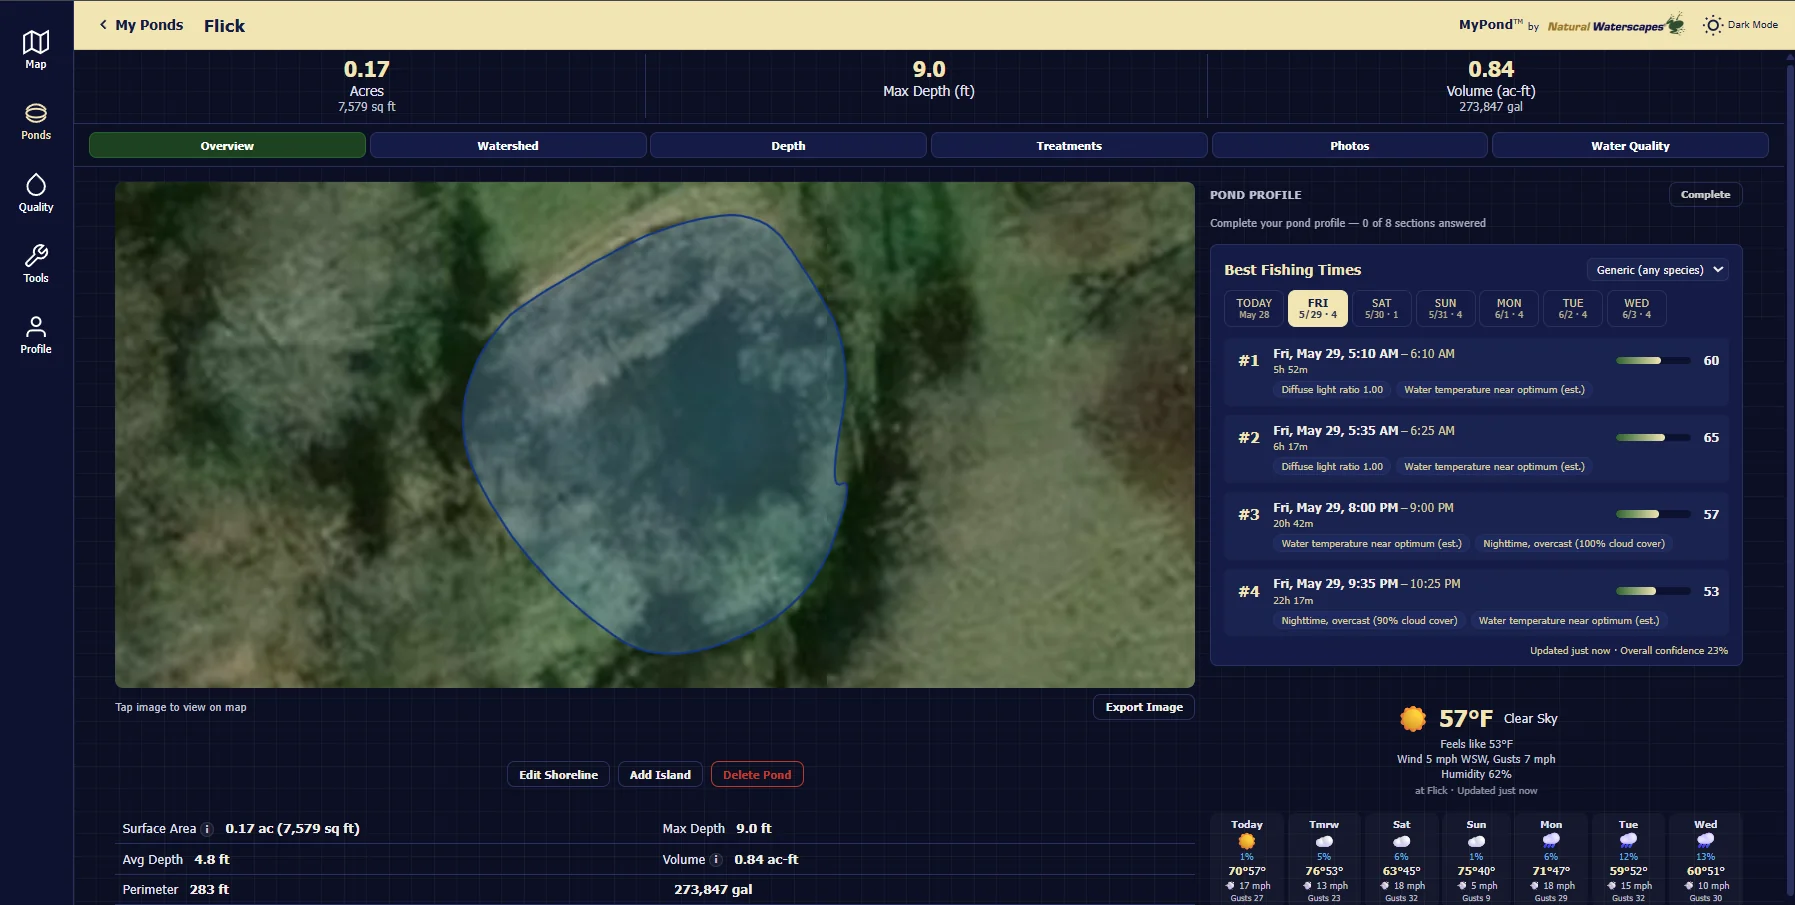Select WED 6/3 fishing day
The height and width of the screenshot is (905, 1795).
(x=1636, y=308)
